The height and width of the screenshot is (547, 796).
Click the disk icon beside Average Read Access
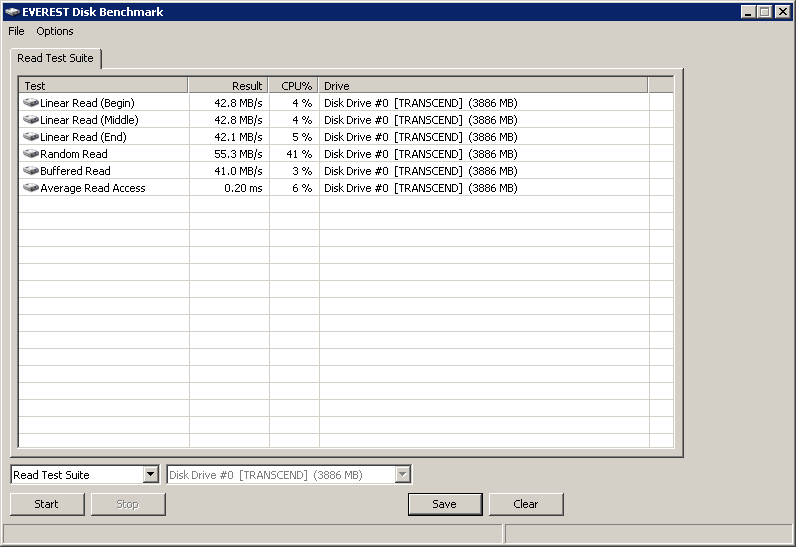pyautogui.click(x=31, y=188)
